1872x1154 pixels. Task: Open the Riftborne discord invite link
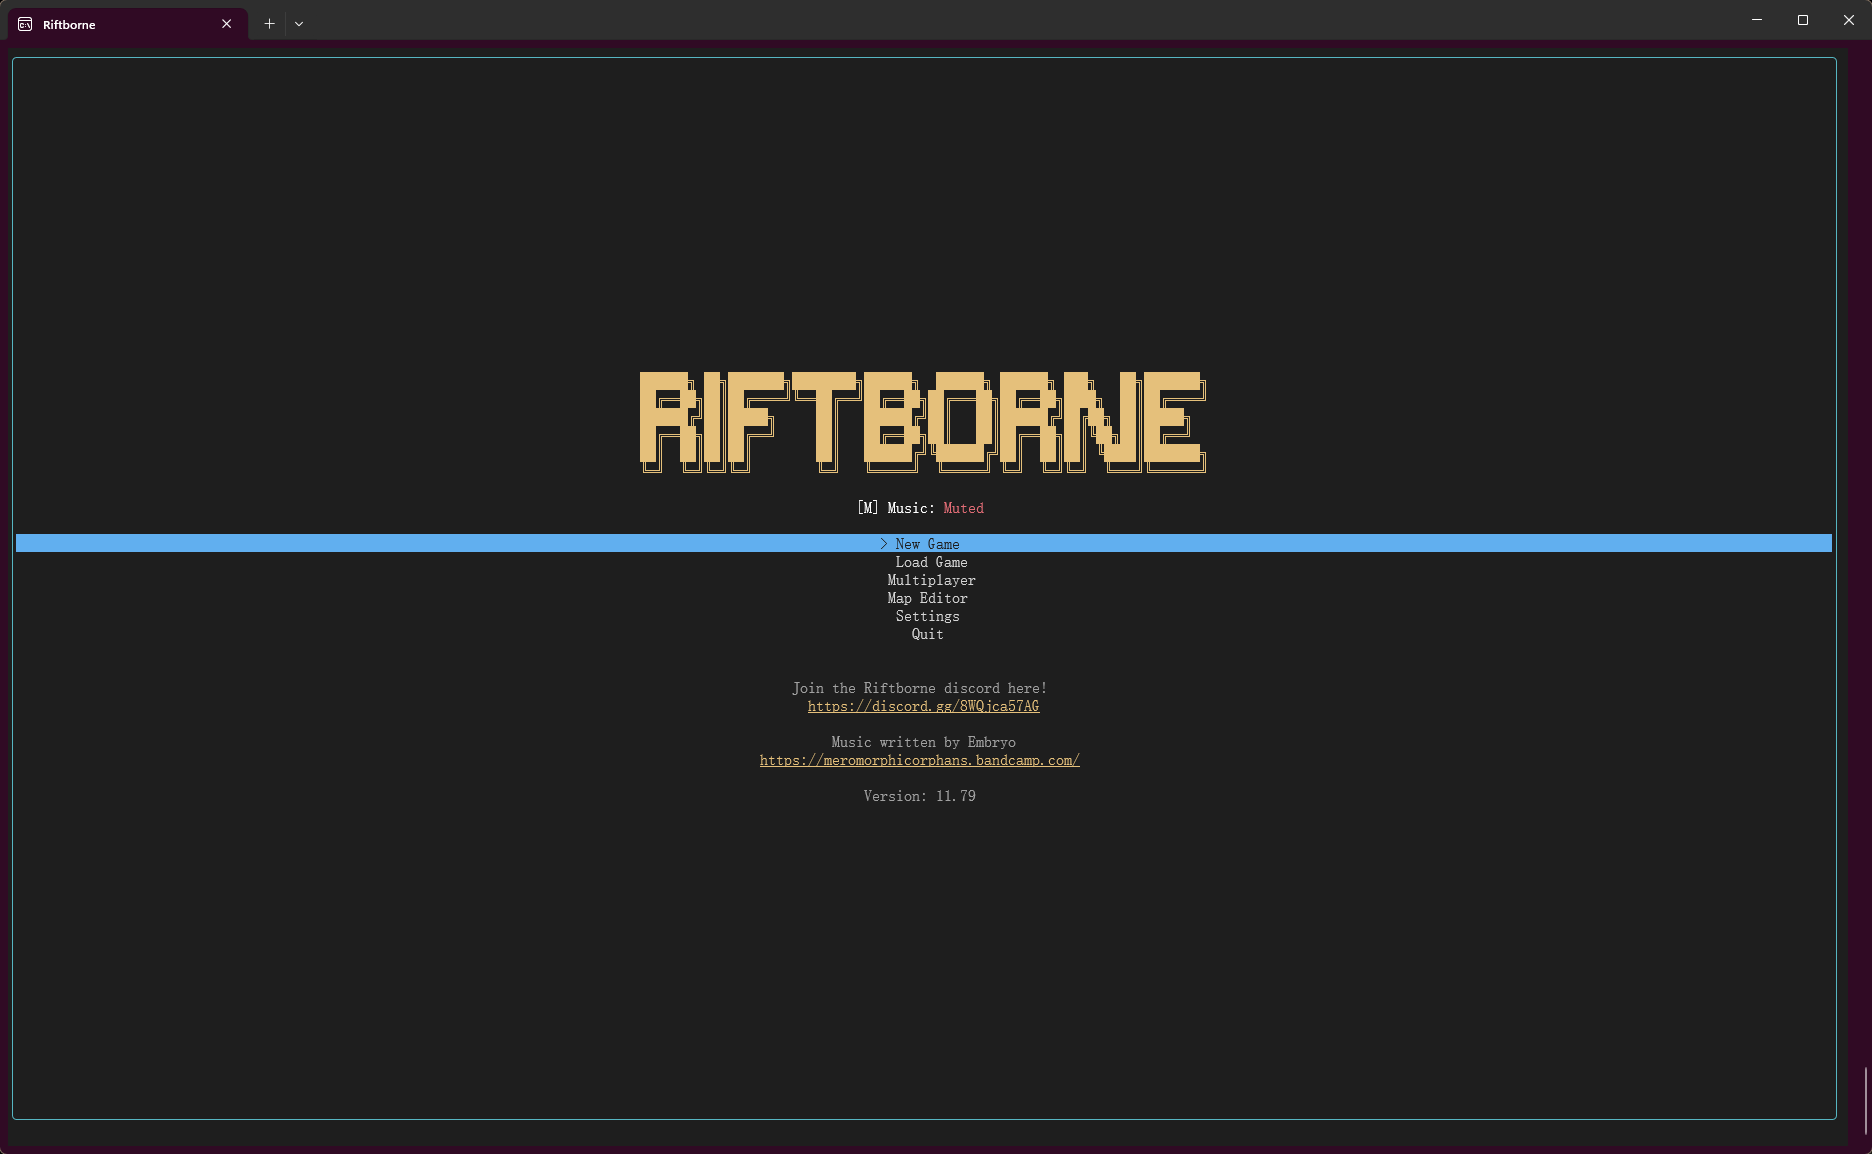click(923, 706)
